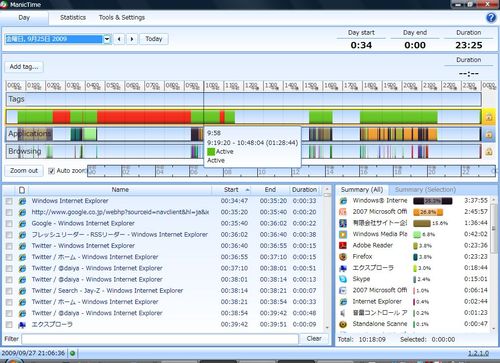This screenshot has height=363, width=500.
Task: Check the box for the 00:34:47 row
Action: coord(9,201)
